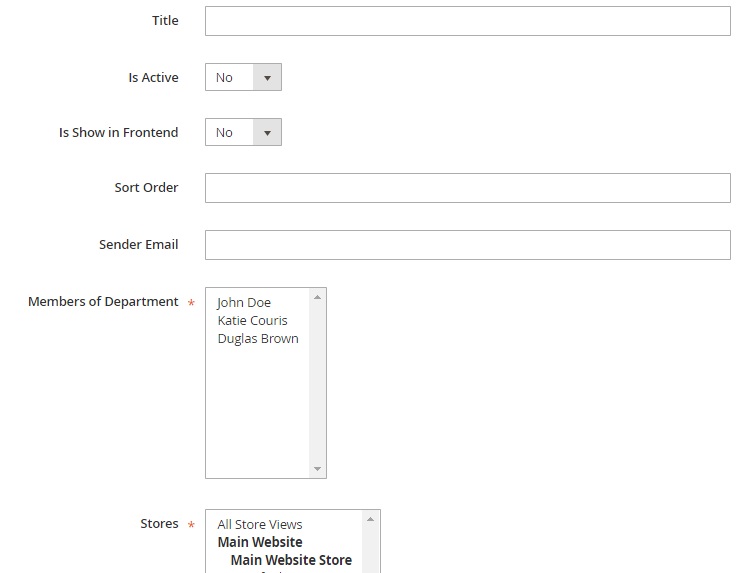Click the Is Active label

point(153,78)
